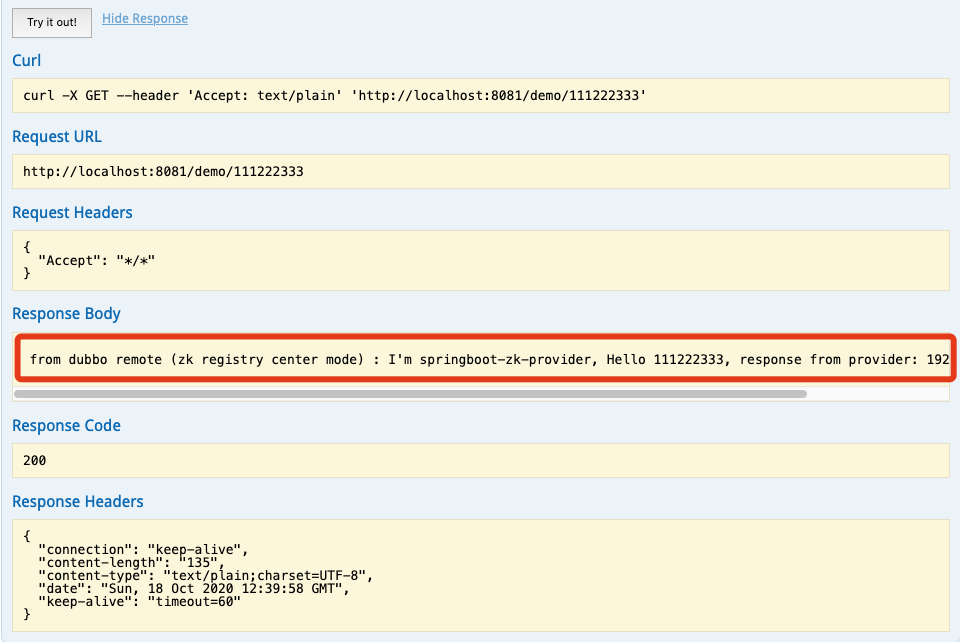The height and width of the screenshot is (642, 960).
Task: Click the "Accept": "*/*" request header line
Action: [x=97, y=261]
